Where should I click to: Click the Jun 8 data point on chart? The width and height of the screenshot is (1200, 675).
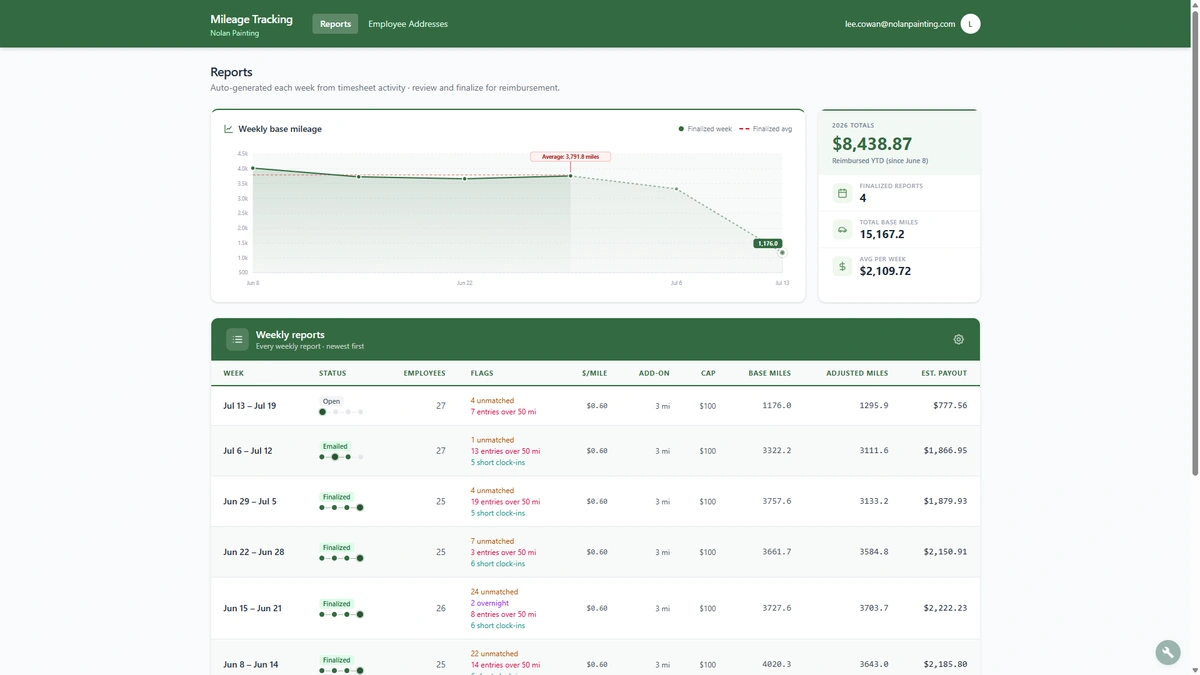[253, 169]
